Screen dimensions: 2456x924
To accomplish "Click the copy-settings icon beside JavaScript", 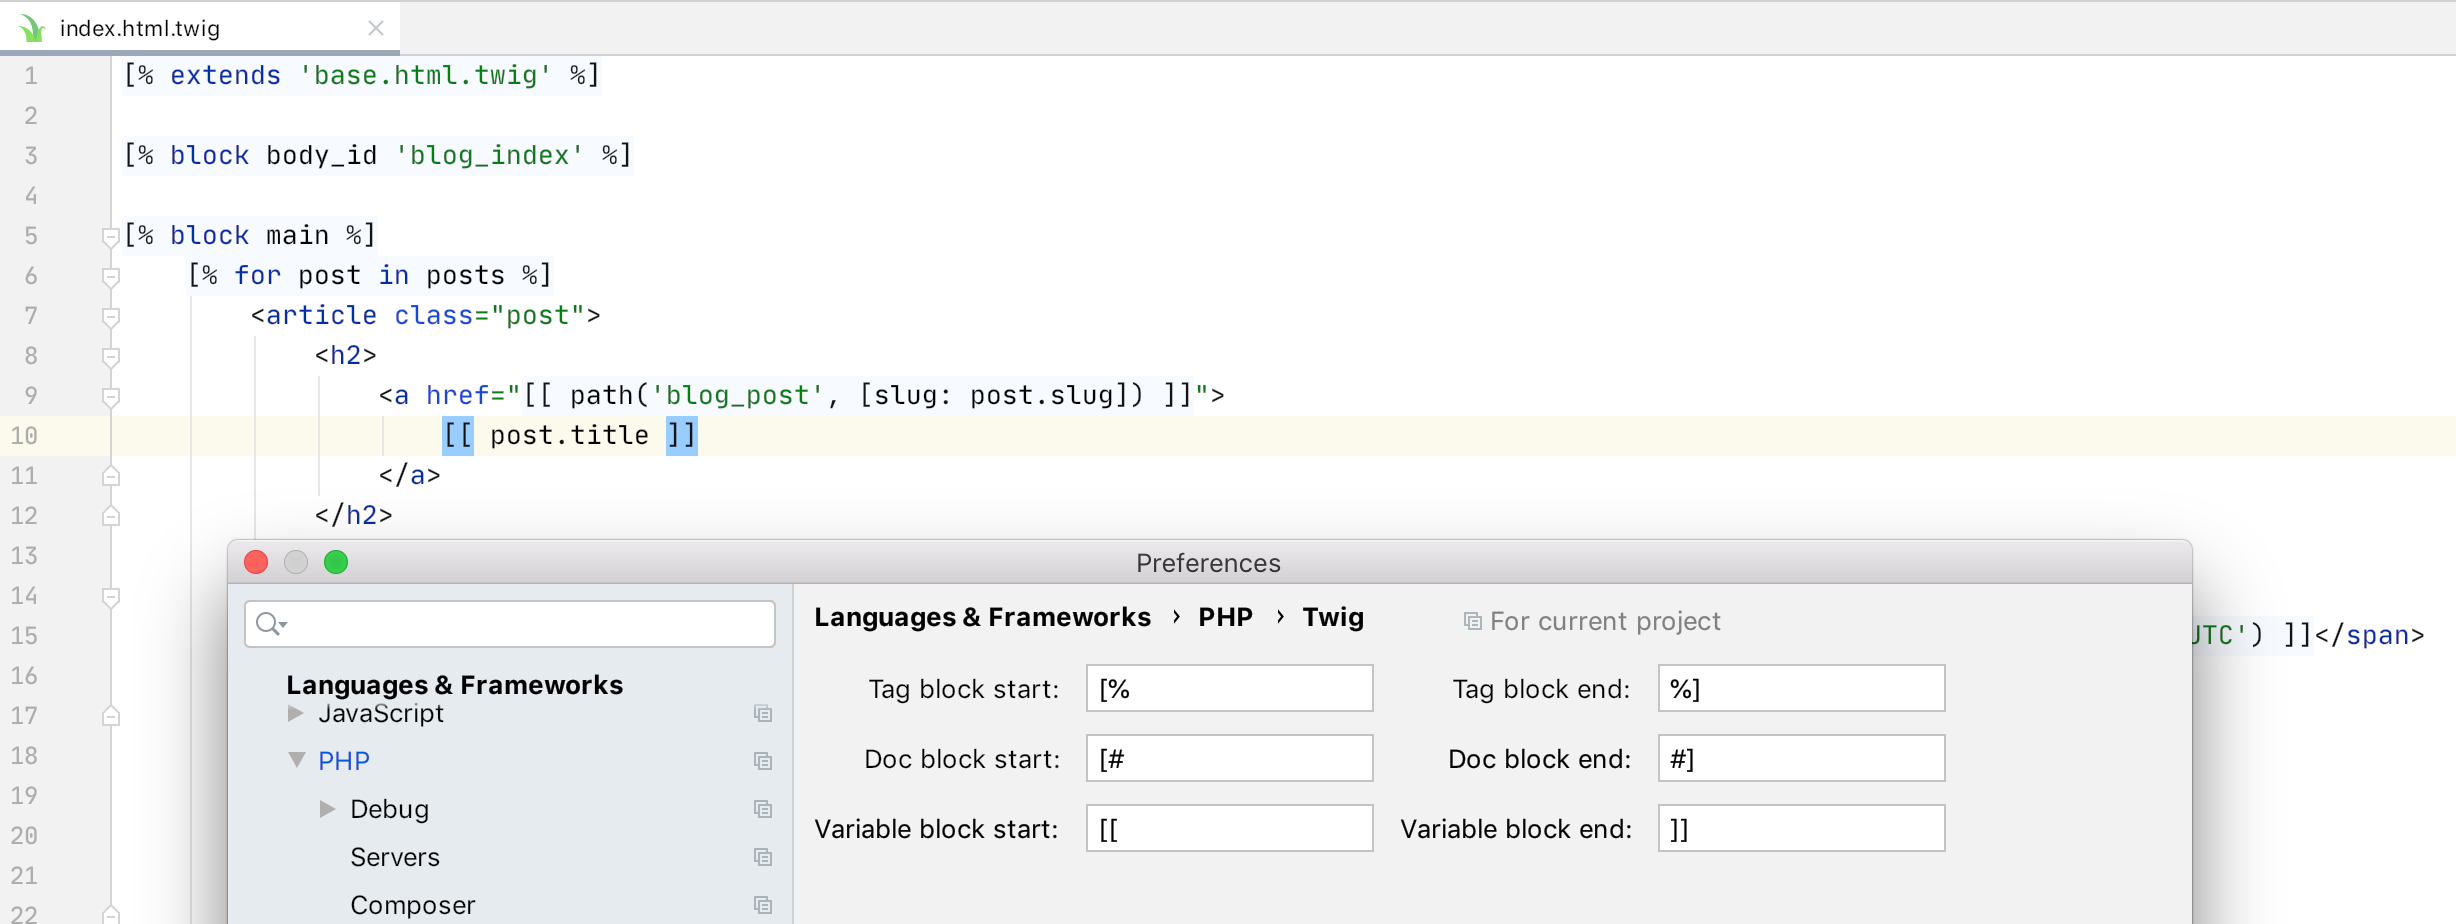I will [763, 713].
